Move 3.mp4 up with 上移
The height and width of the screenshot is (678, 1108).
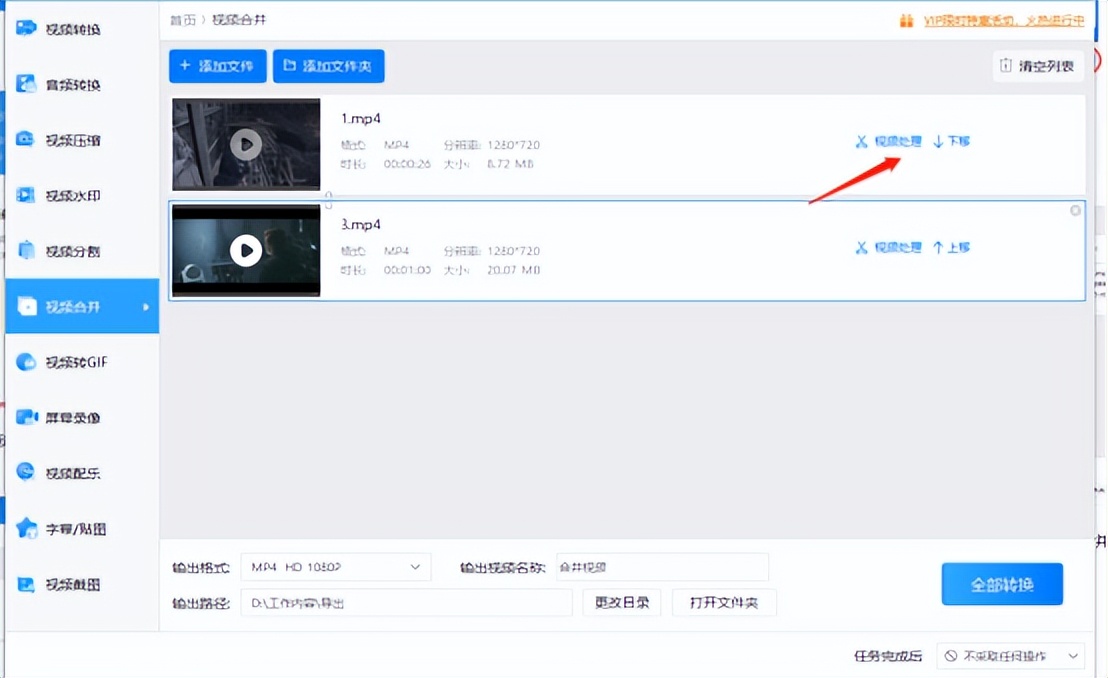coord(951,247)
